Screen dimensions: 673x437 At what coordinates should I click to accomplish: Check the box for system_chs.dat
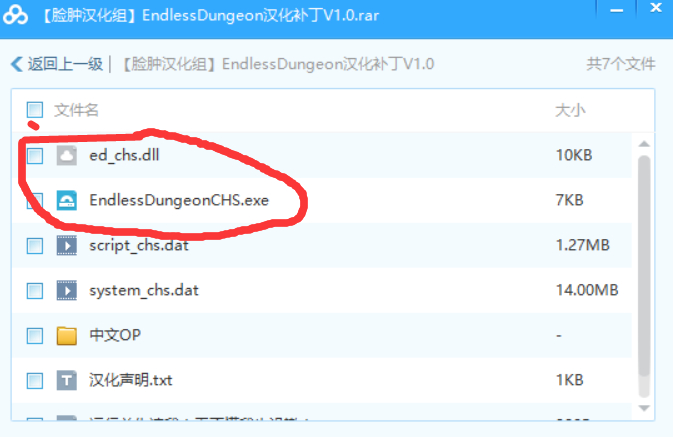pos(35,291)
